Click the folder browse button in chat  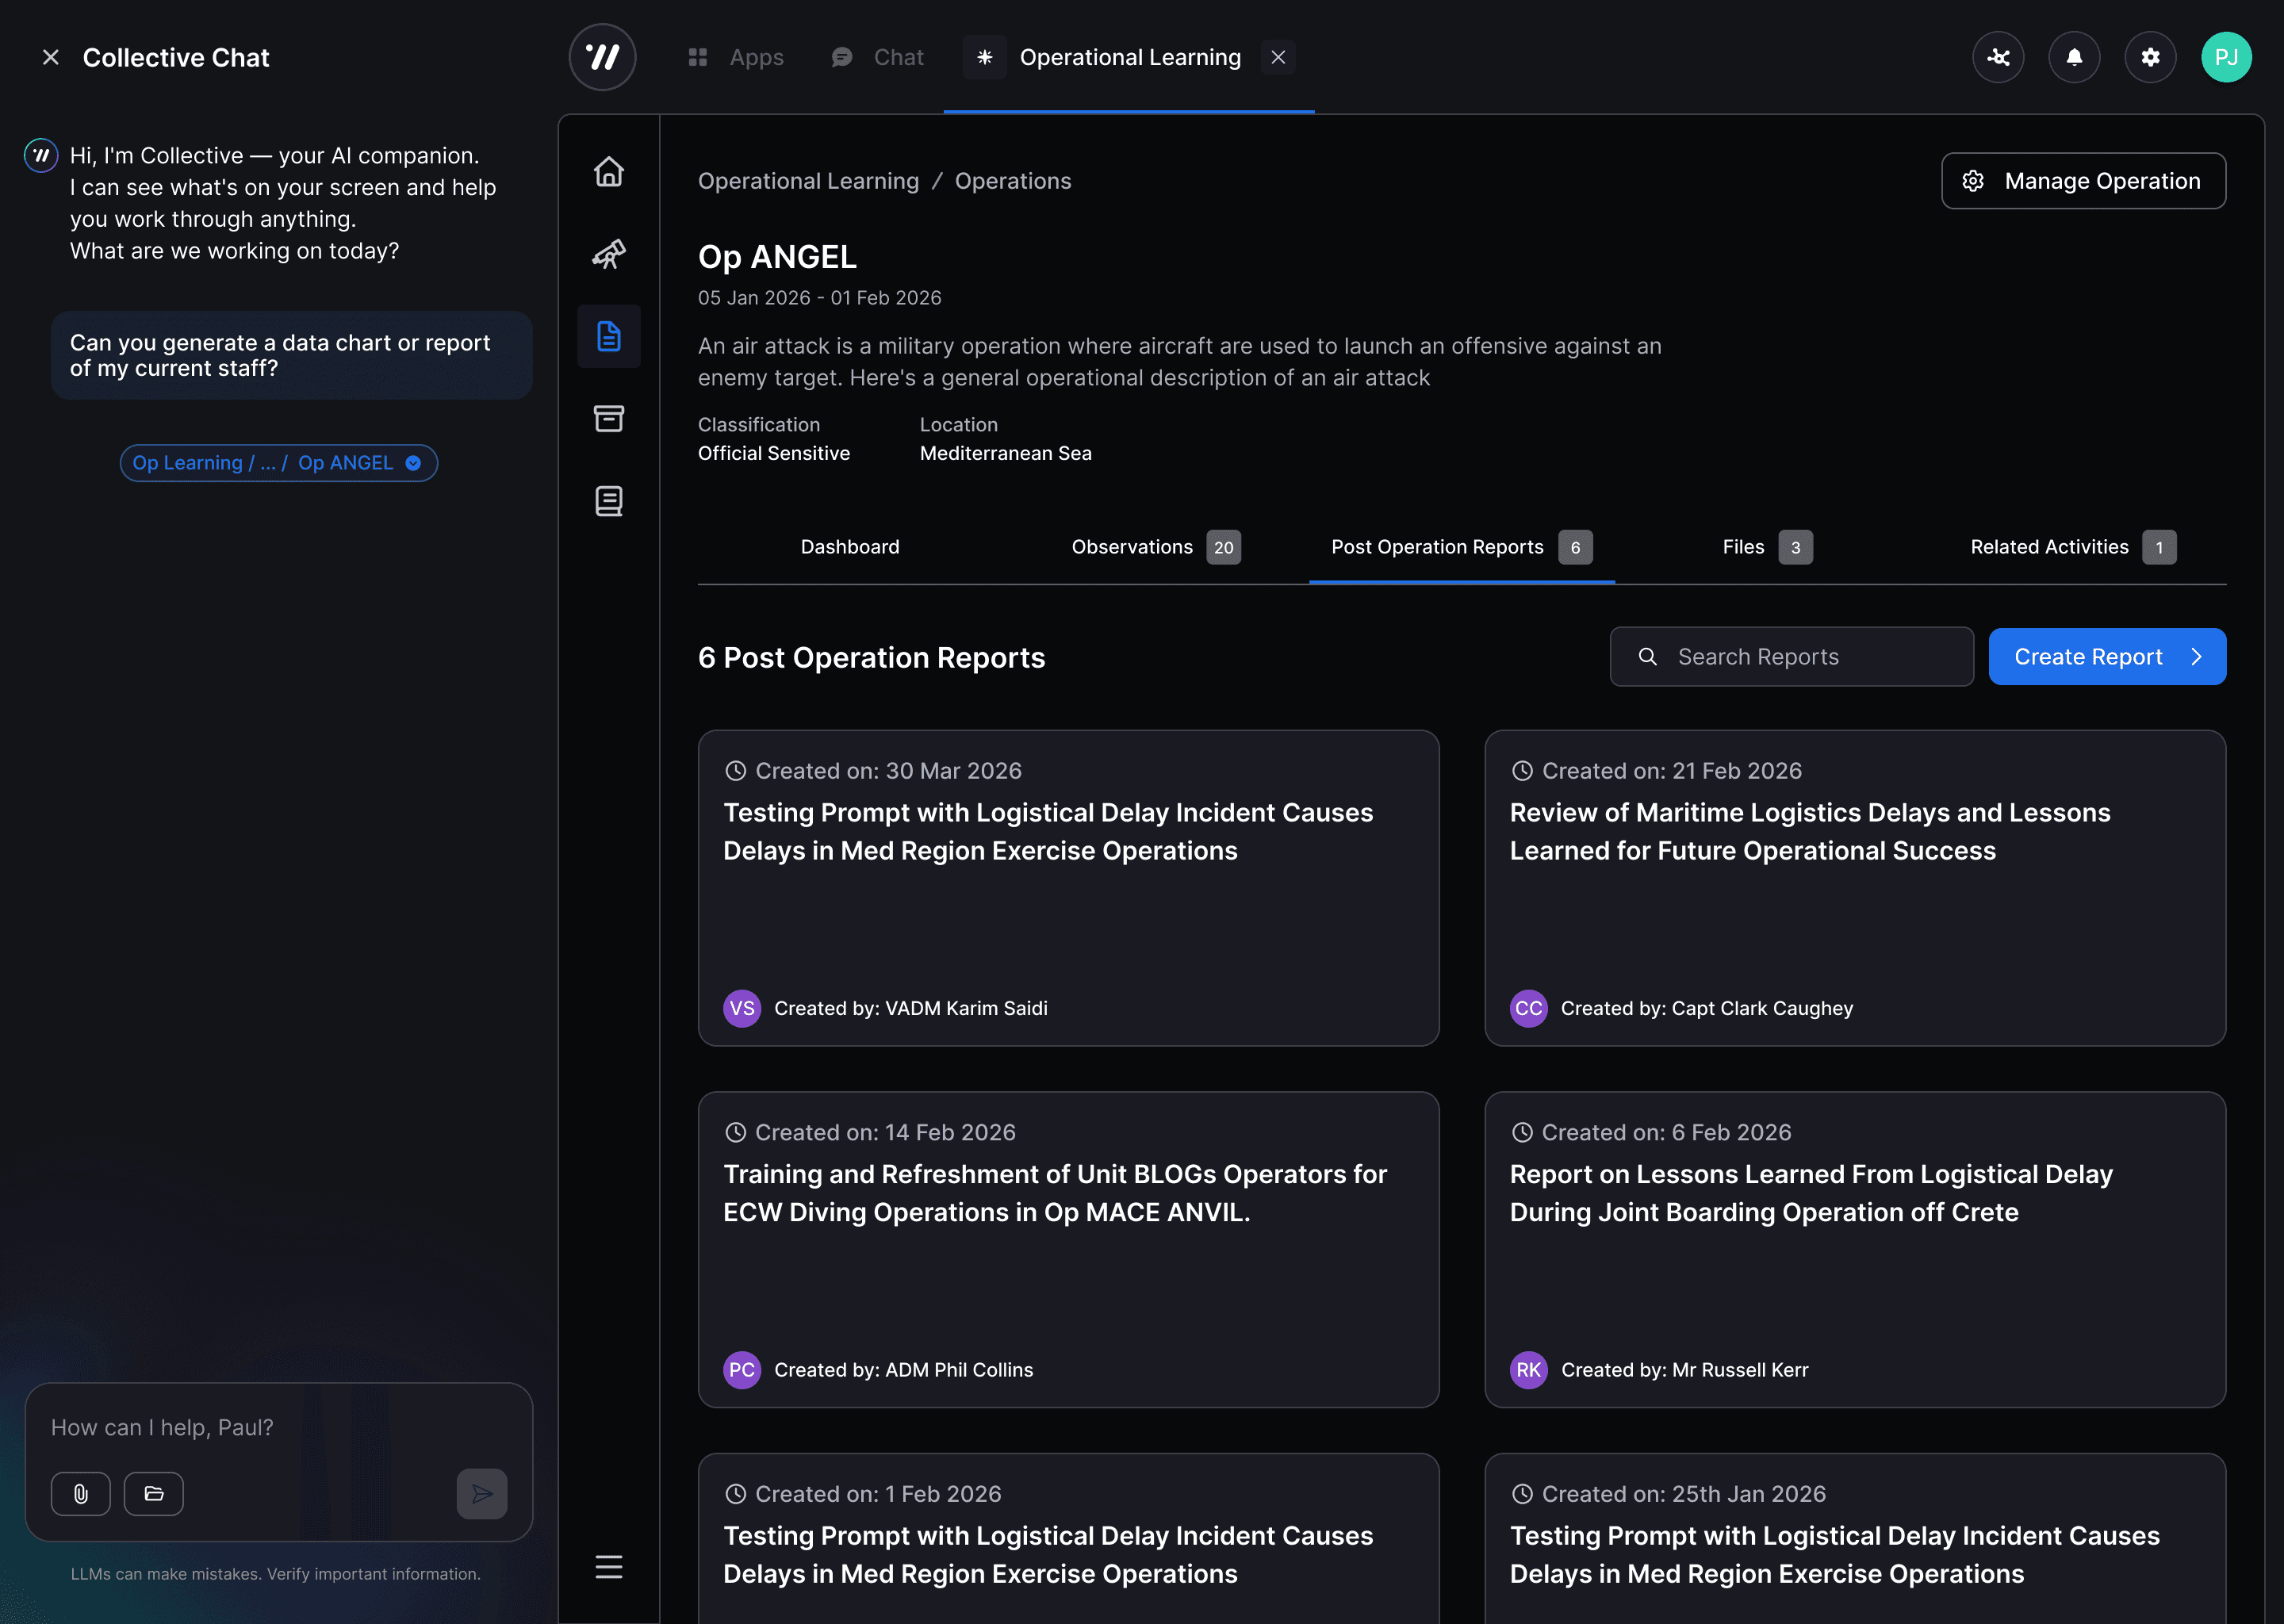pos(153,1494)
